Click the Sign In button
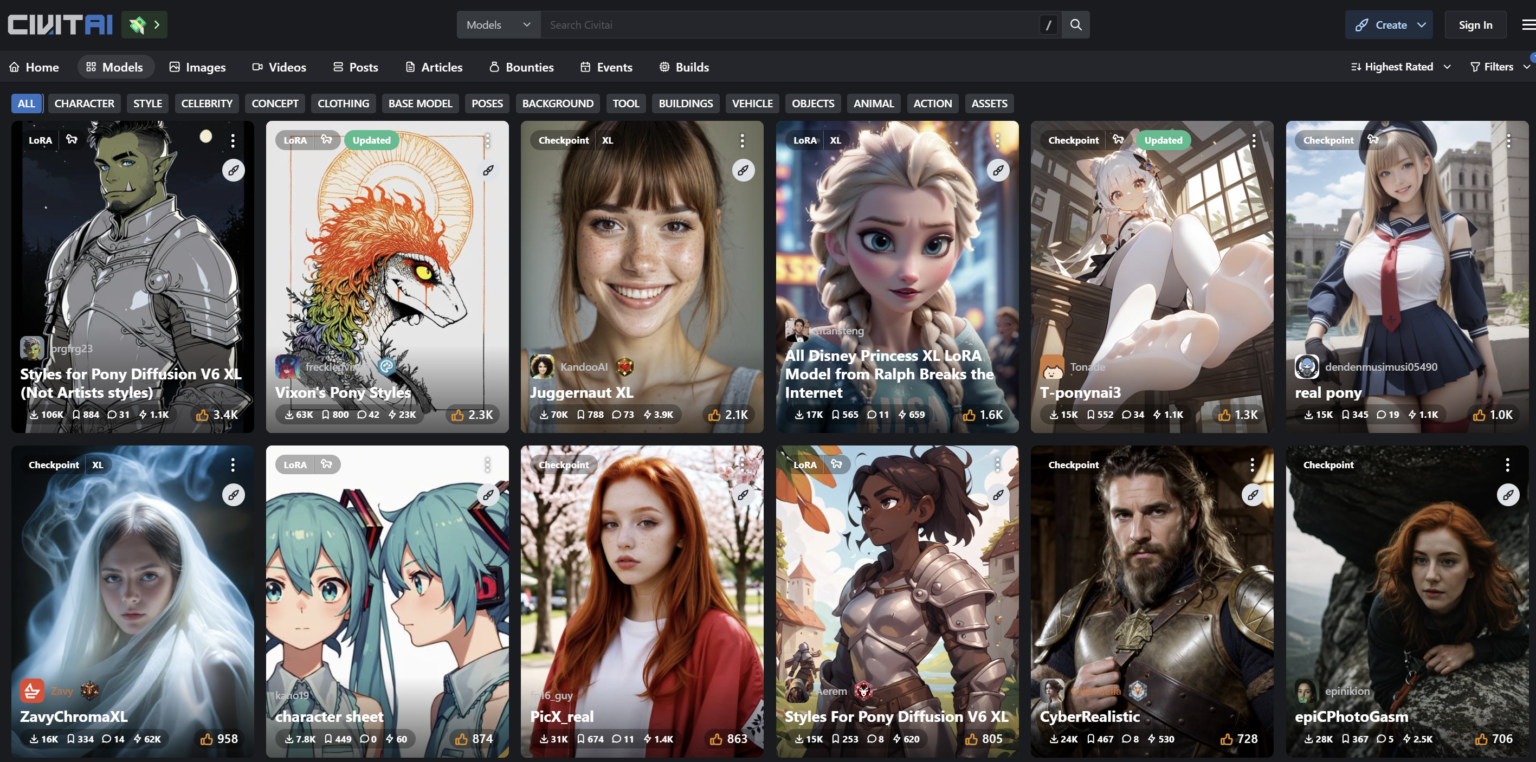 (1475, 25)
